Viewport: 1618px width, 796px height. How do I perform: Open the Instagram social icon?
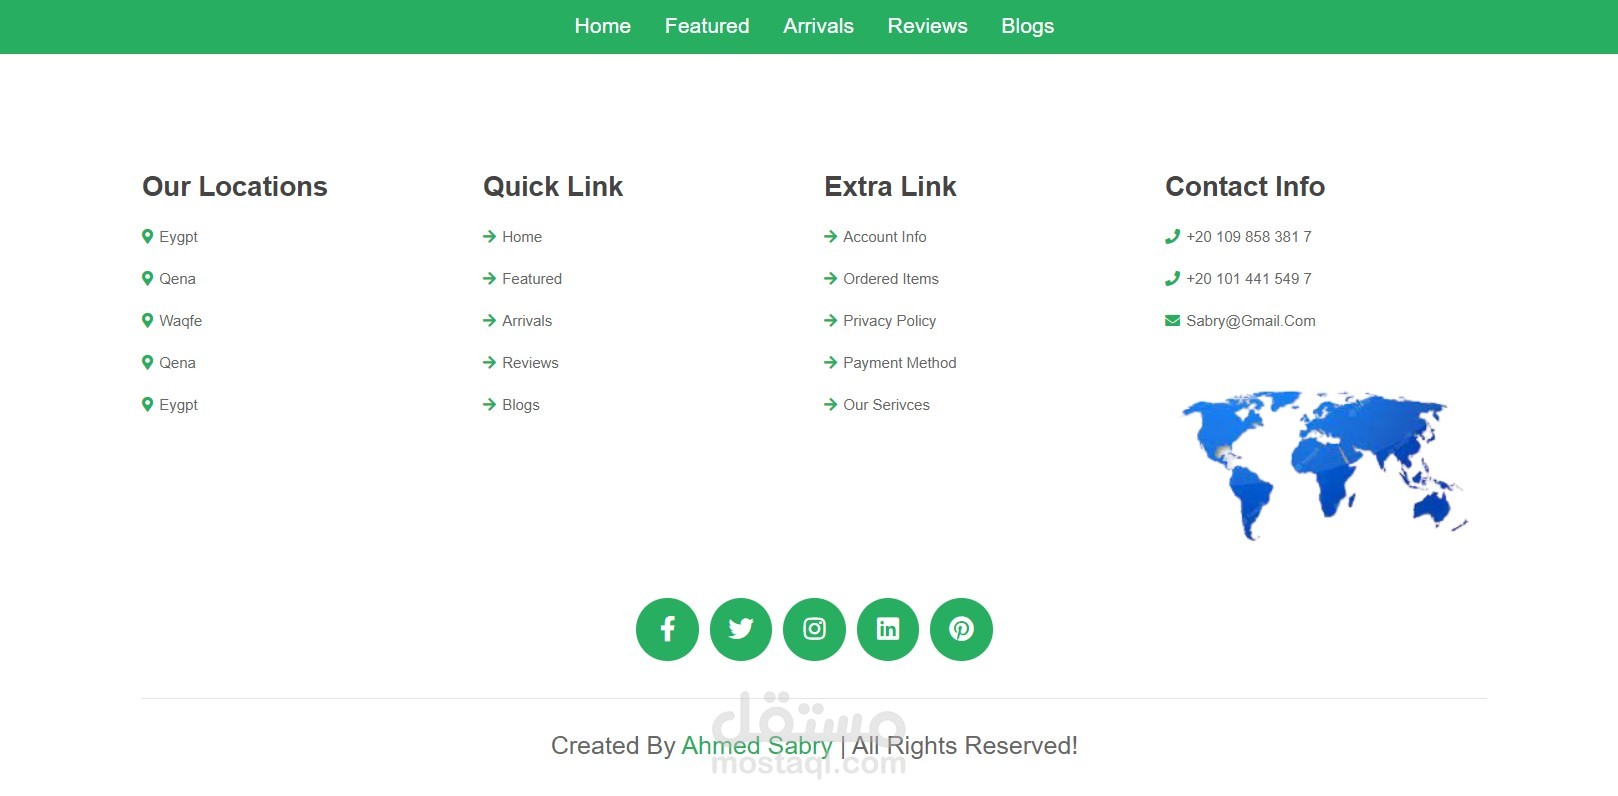[x=814, y=629]
